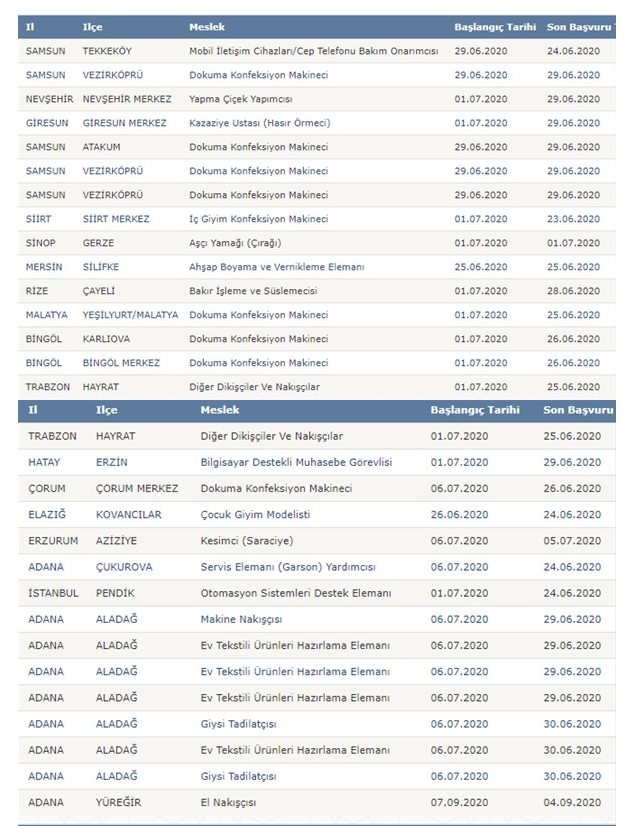Open Servis Elemanı (Garson) Yardımcısı listing
Screen dimensions: 629x826
coord(288,566)
